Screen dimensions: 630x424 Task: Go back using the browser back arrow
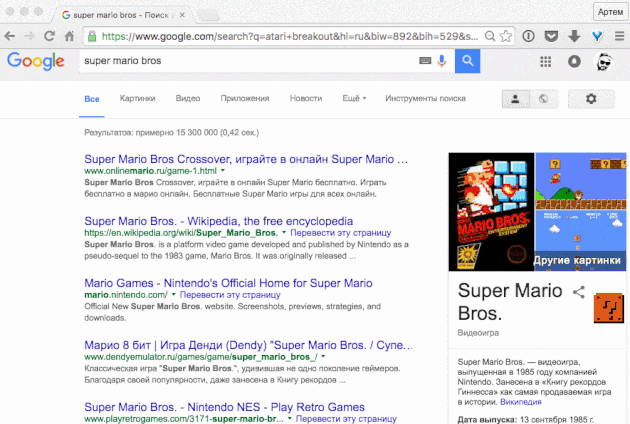pos(10,37)
